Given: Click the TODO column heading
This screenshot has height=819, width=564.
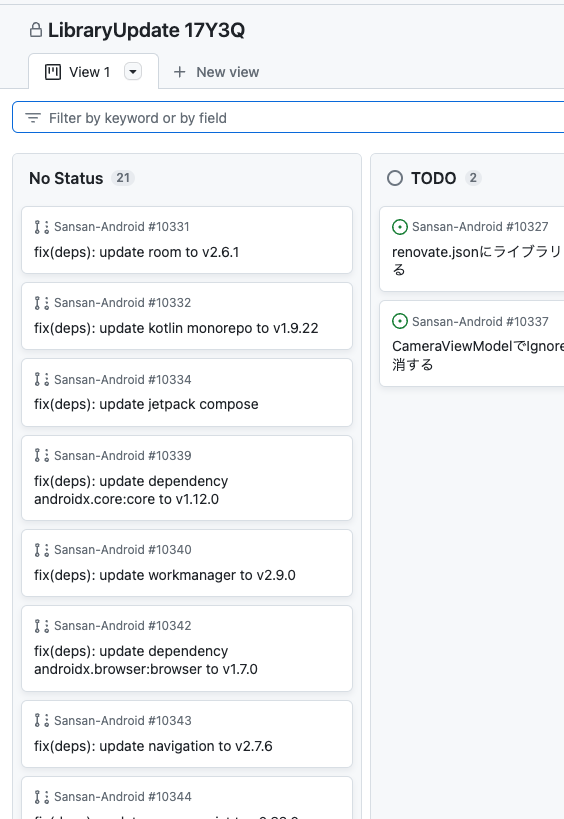Looking at the screenshot, I should (433, 178).
